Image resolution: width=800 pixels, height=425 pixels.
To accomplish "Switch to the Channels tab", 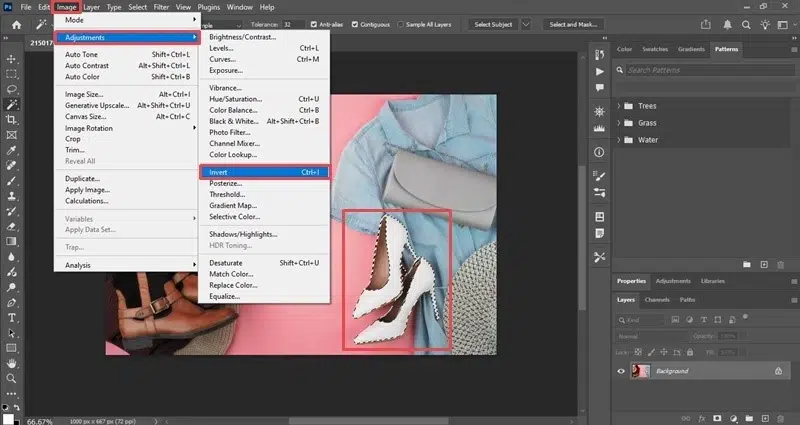I will tap(657, 299).
